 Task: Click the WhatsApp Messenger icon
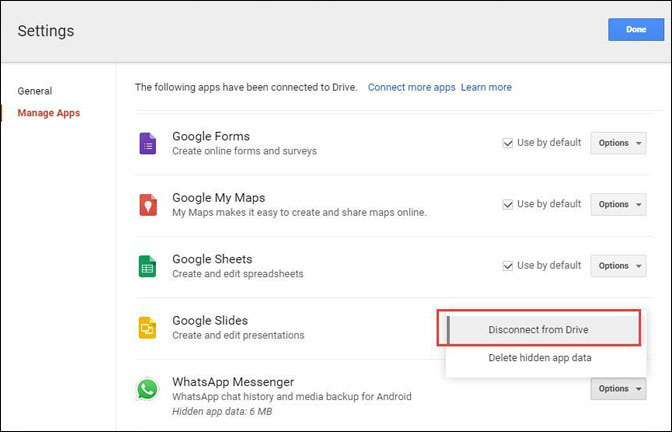coord(148,389)
